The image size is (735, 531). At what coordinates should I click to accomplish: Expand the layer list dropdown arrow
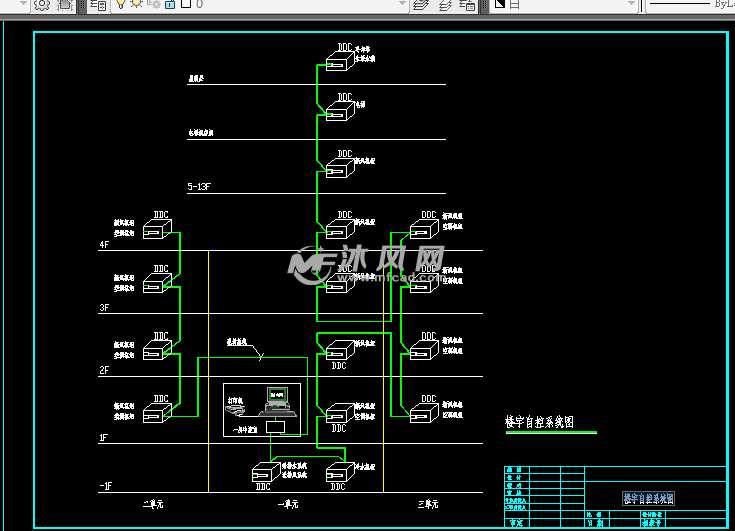(x=402, y=3)
